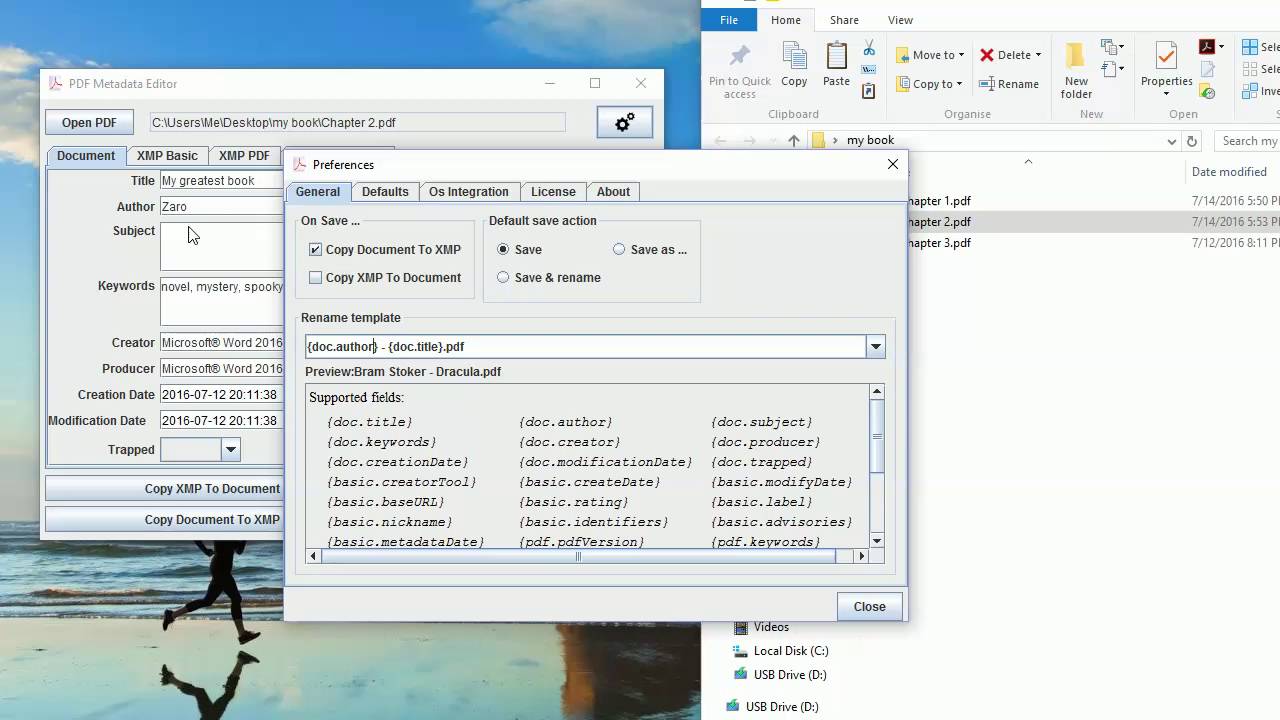Viewport: 1280px width, 720px height.
Task: Click the Date modified column header
Action: click(1229, 172)
